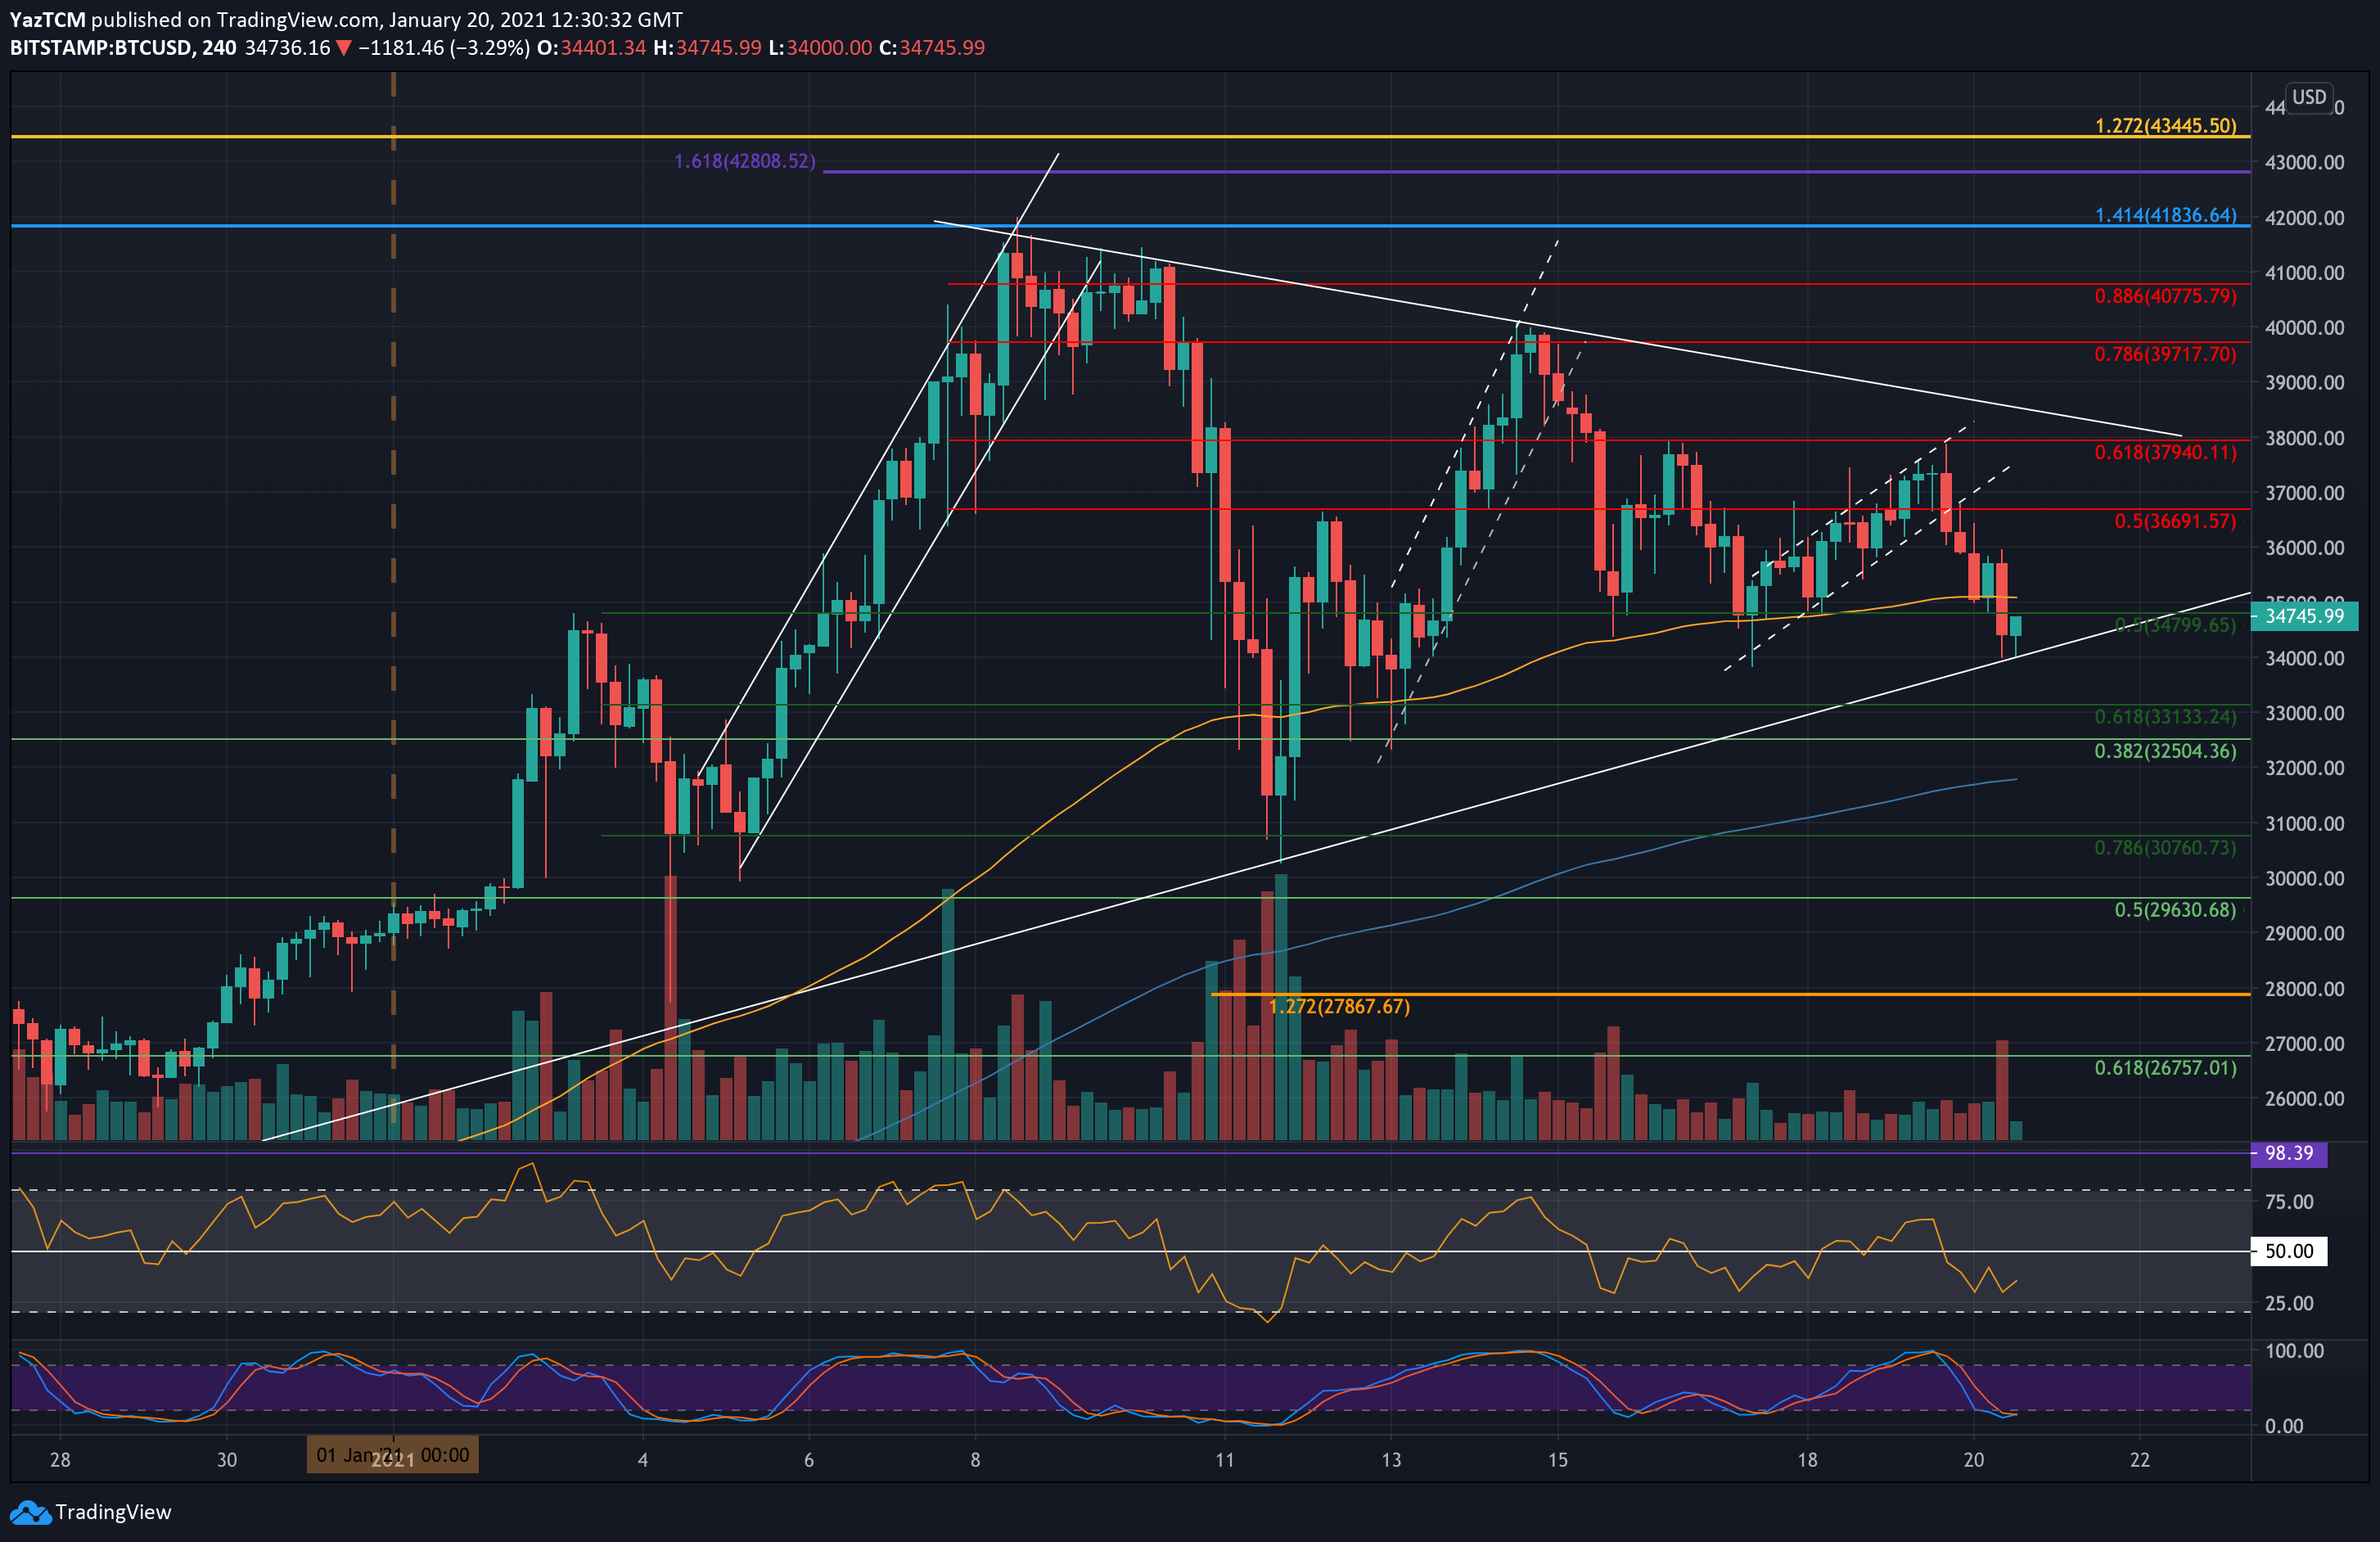
Task: Click the 1.414(41836.64) blue level label
Action: (2165, 215)
